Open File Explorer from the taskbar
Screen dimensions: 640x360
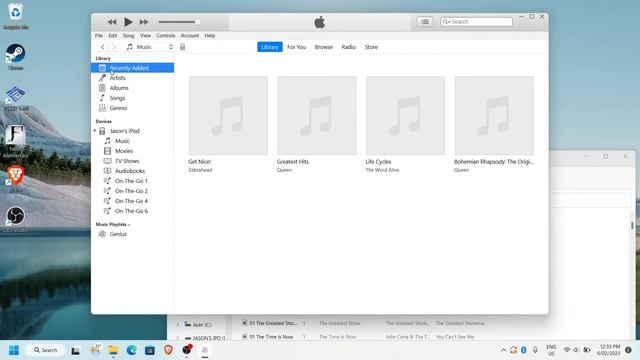coord(113,350)
